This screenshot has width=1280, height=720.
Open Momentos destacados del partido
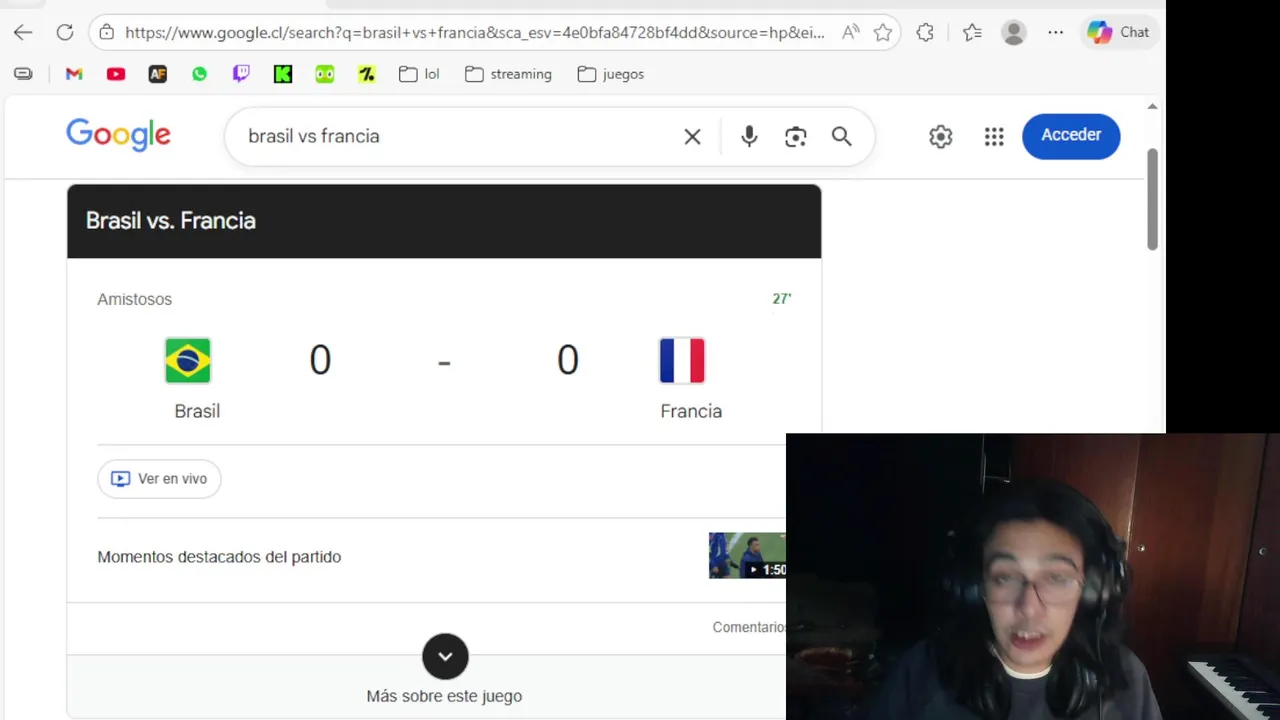(x=219, y=557)
